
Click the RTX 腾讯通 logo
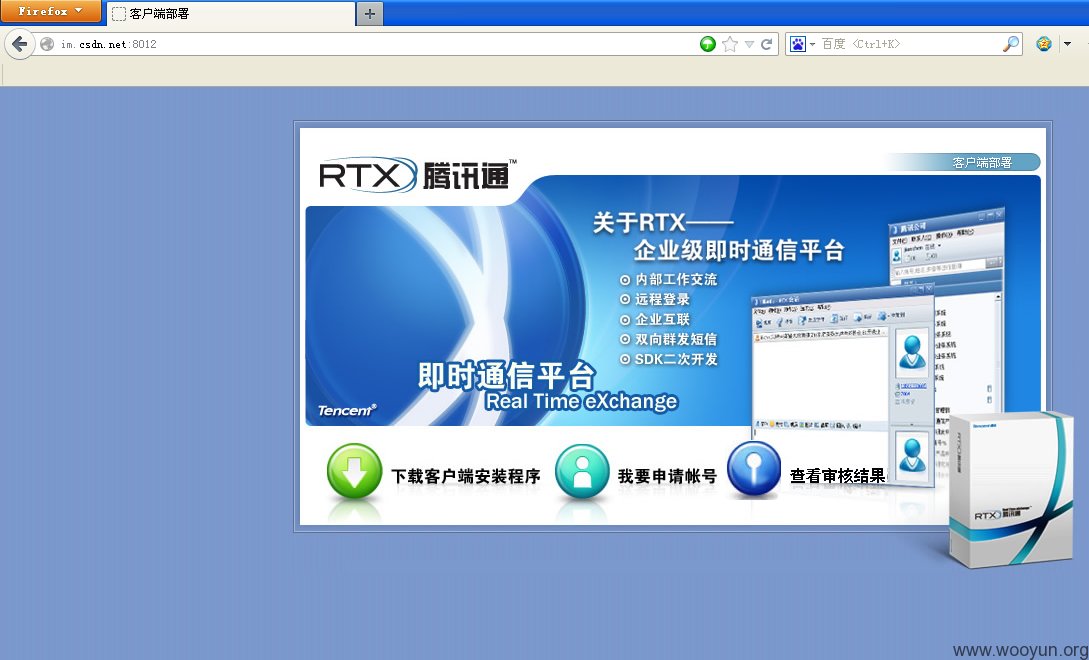coord(417,174)
